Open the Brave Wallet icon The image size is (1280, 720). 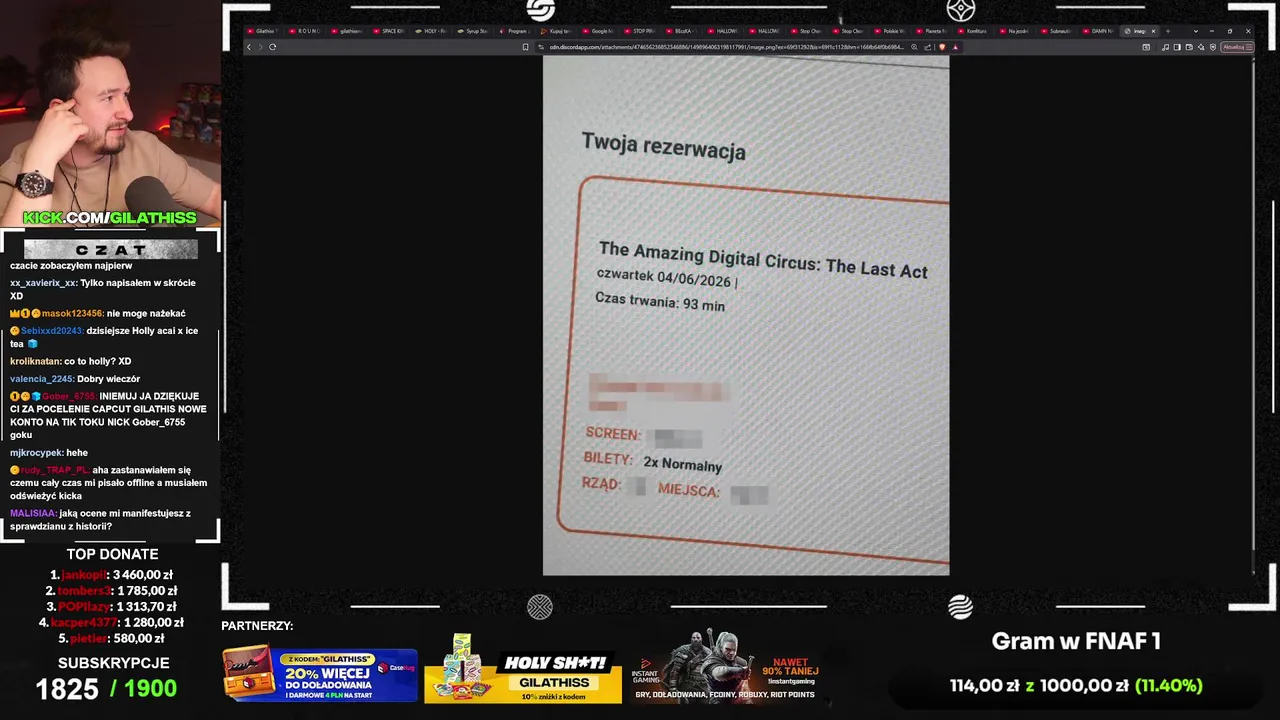point(1190,47)
